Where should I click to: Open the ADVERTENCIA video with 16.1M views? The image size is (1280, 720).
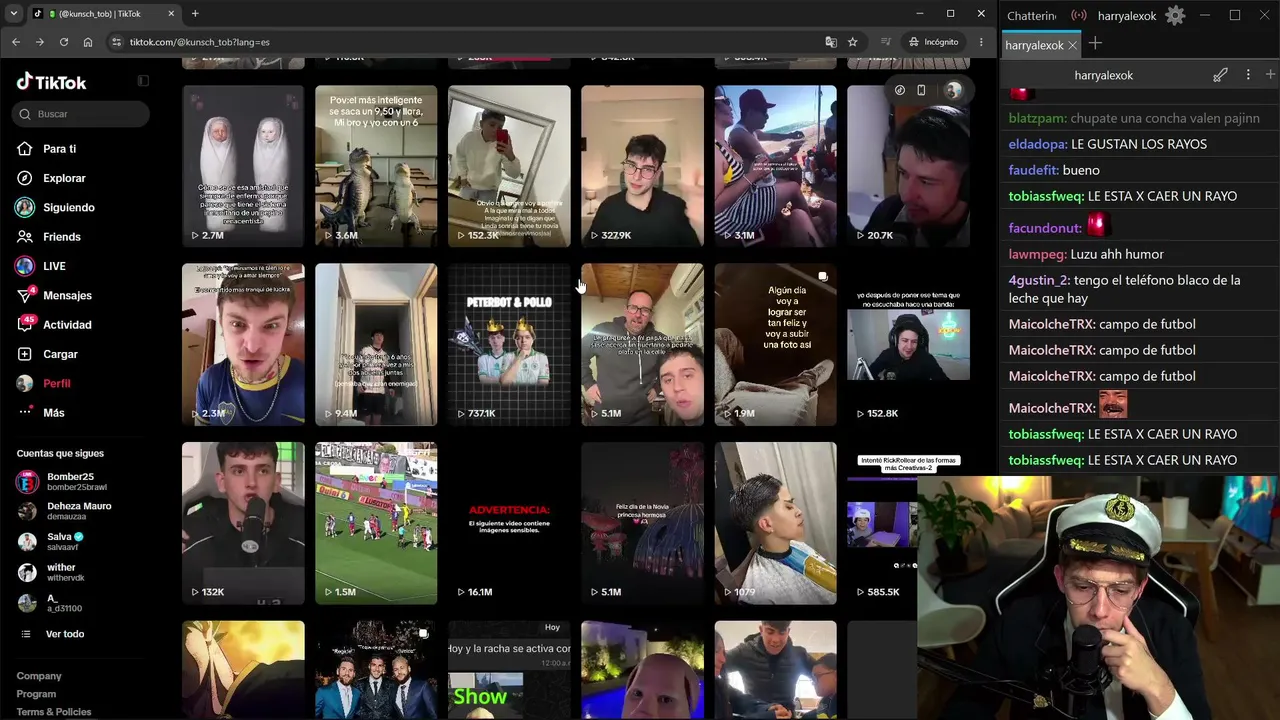pos(509,523)
